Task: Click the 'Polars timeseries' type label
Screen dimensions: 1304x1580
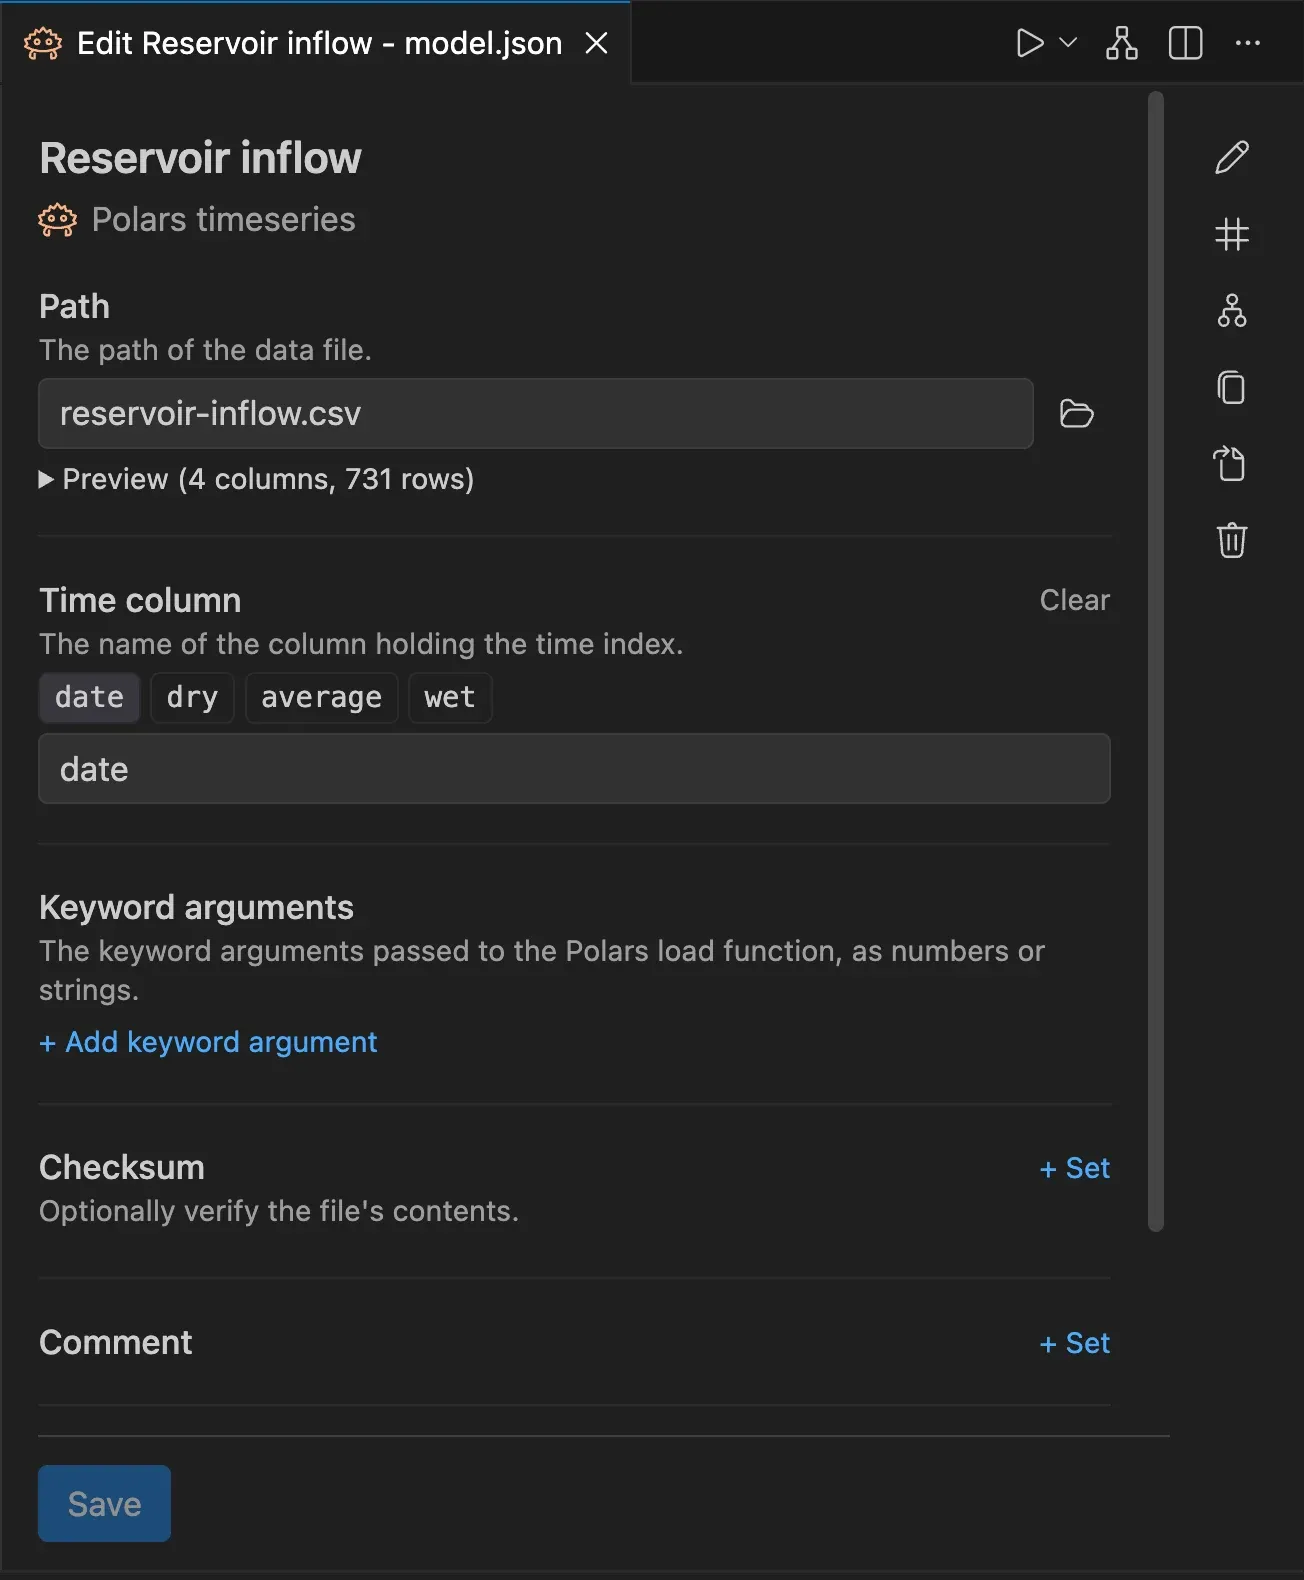Action: 223,220
